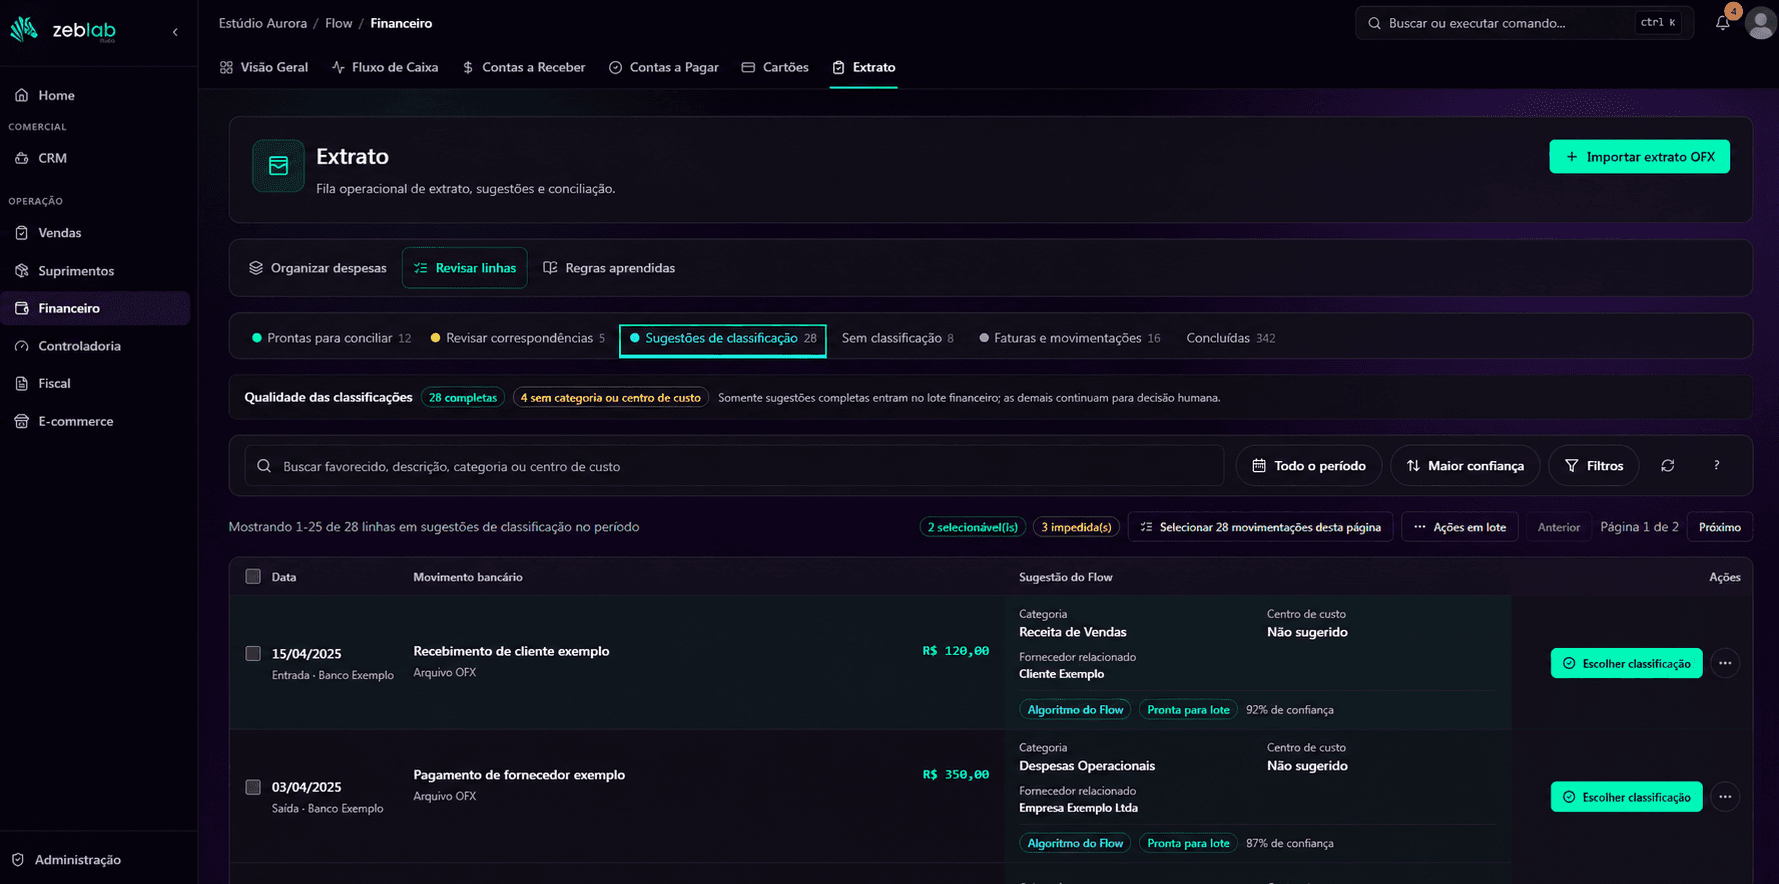Screen dimensions: 1779x884
Task: Open E-commerce in the sidebar
Action: [x=95, y=421]
